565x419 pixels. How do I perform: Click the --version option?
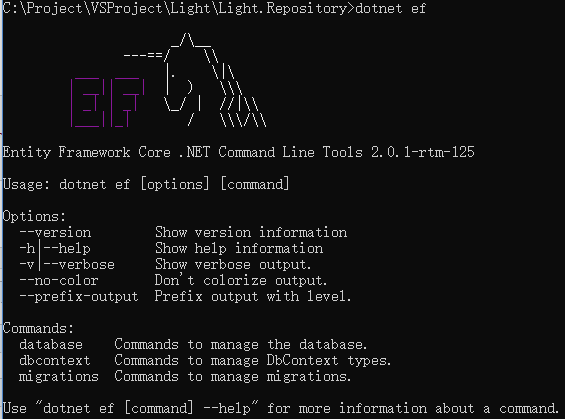(55, 232)
